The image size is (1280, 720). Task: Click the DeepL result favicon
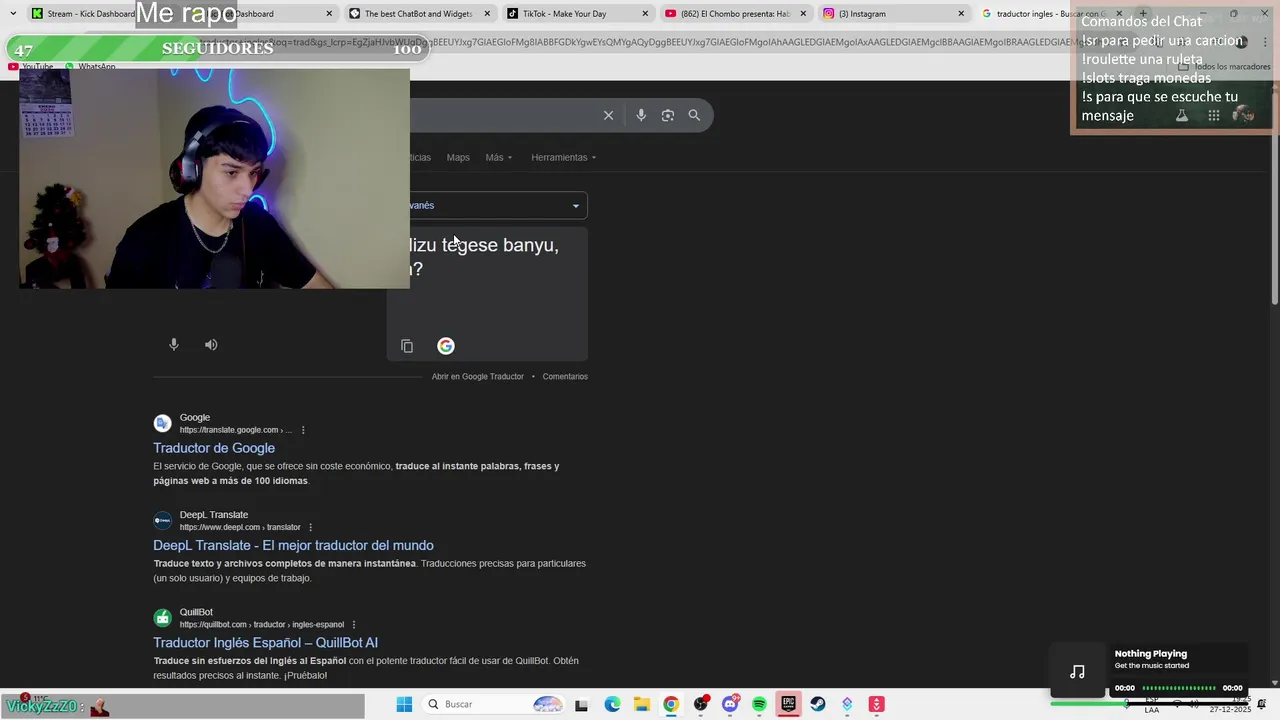pyautogui.click(x=162, y=520)
